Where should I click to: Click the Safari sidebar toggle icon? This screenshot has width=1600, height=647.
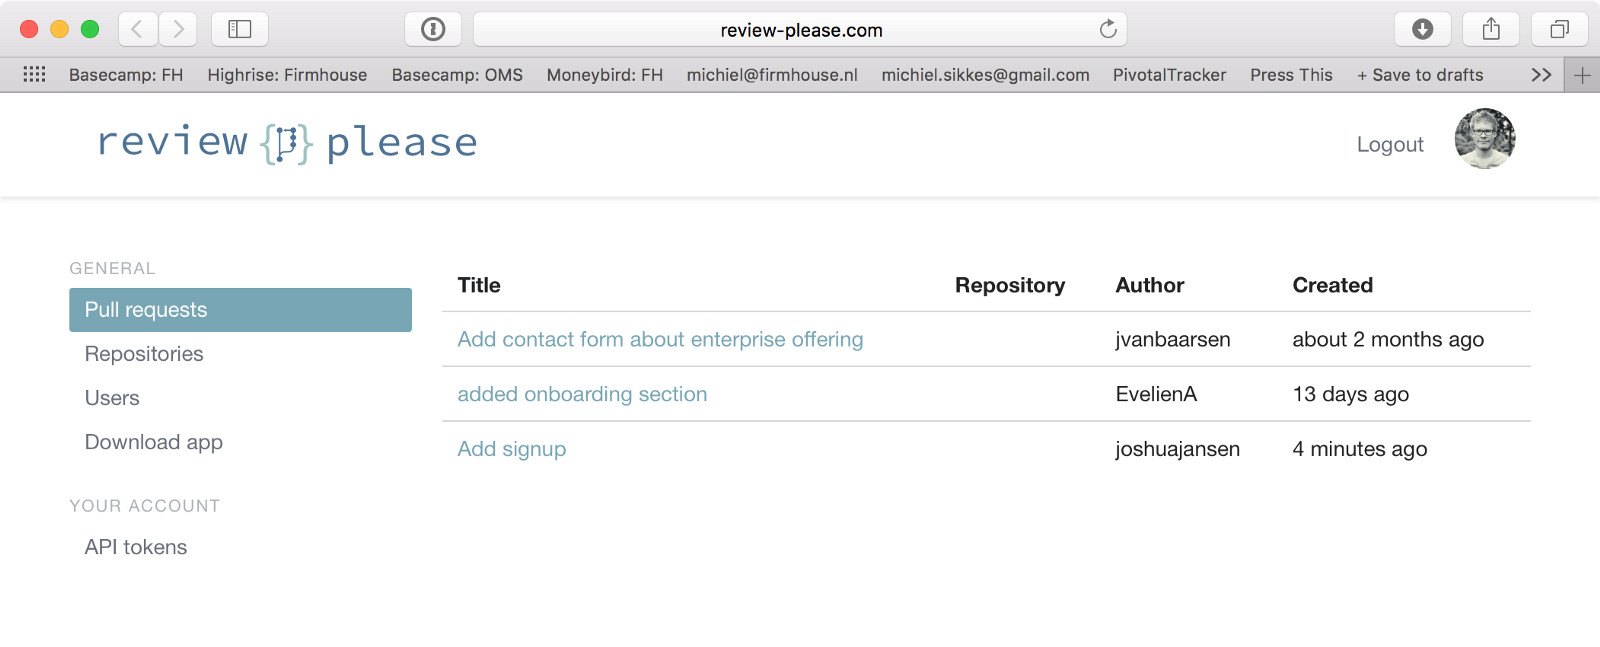click(239, 29)
